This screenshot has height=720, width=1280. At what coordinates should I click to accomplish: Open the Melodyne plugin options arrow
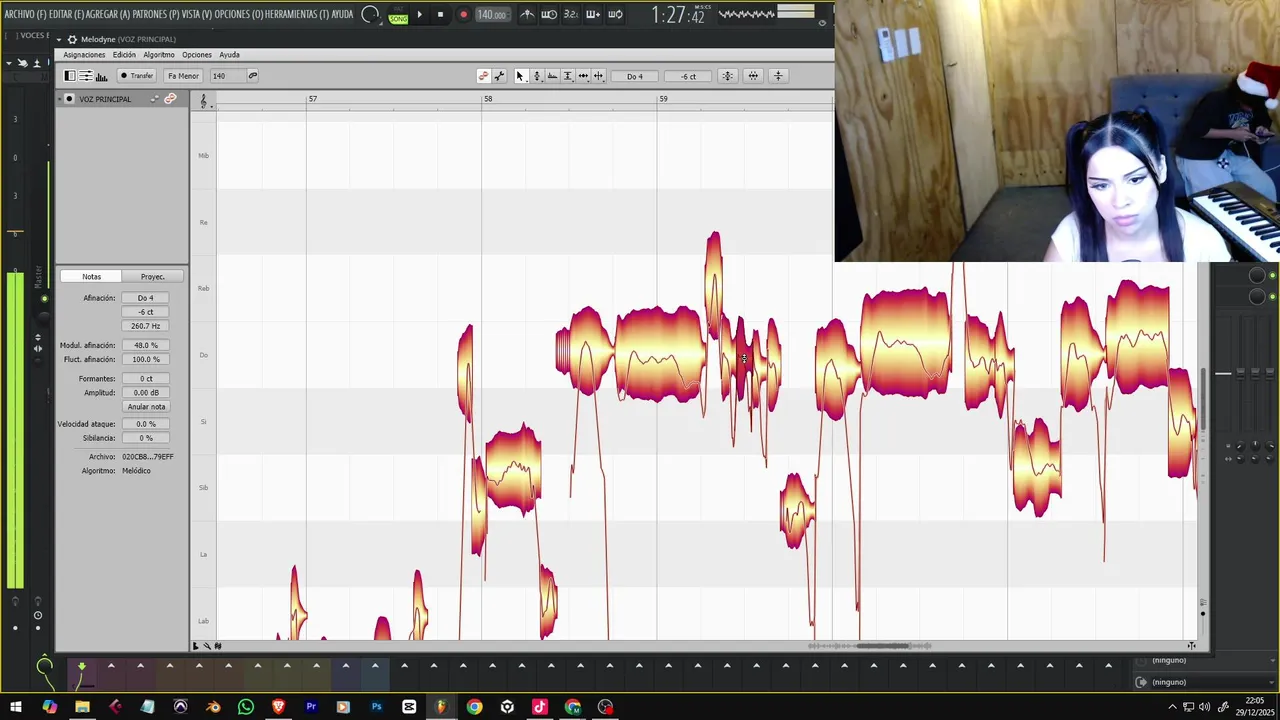[x=59, y=39]
